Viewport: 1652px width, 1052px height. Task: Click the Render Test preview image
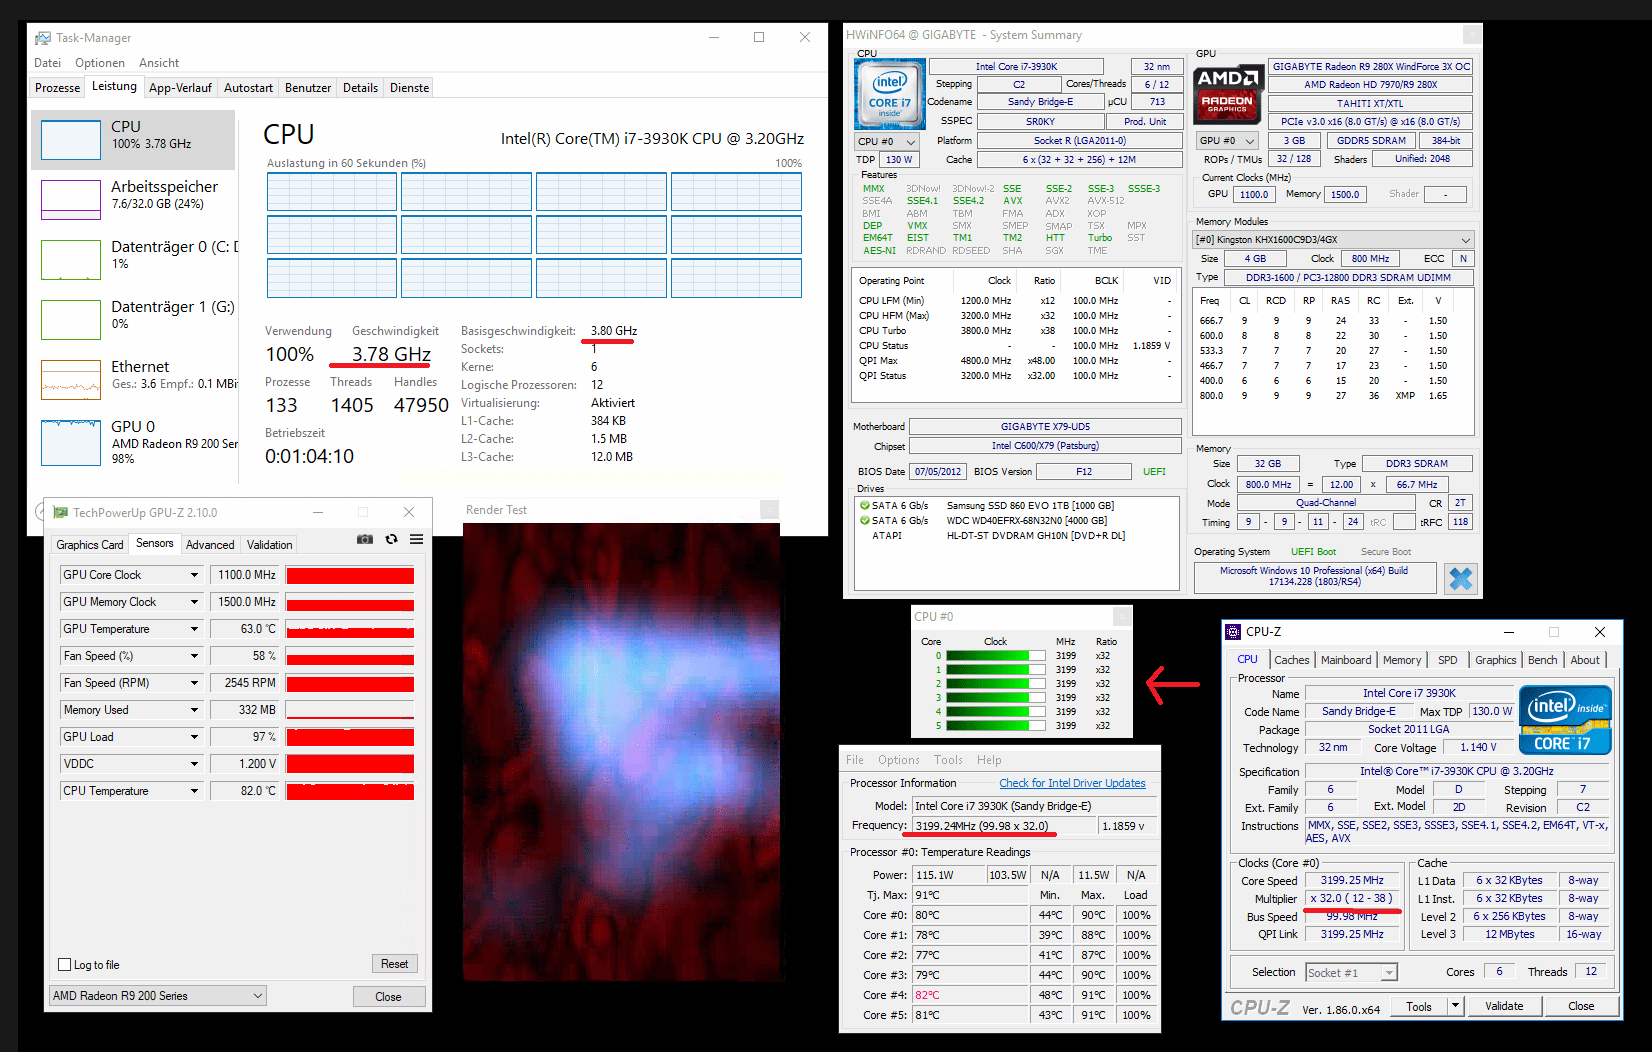(x=621, y=752)
